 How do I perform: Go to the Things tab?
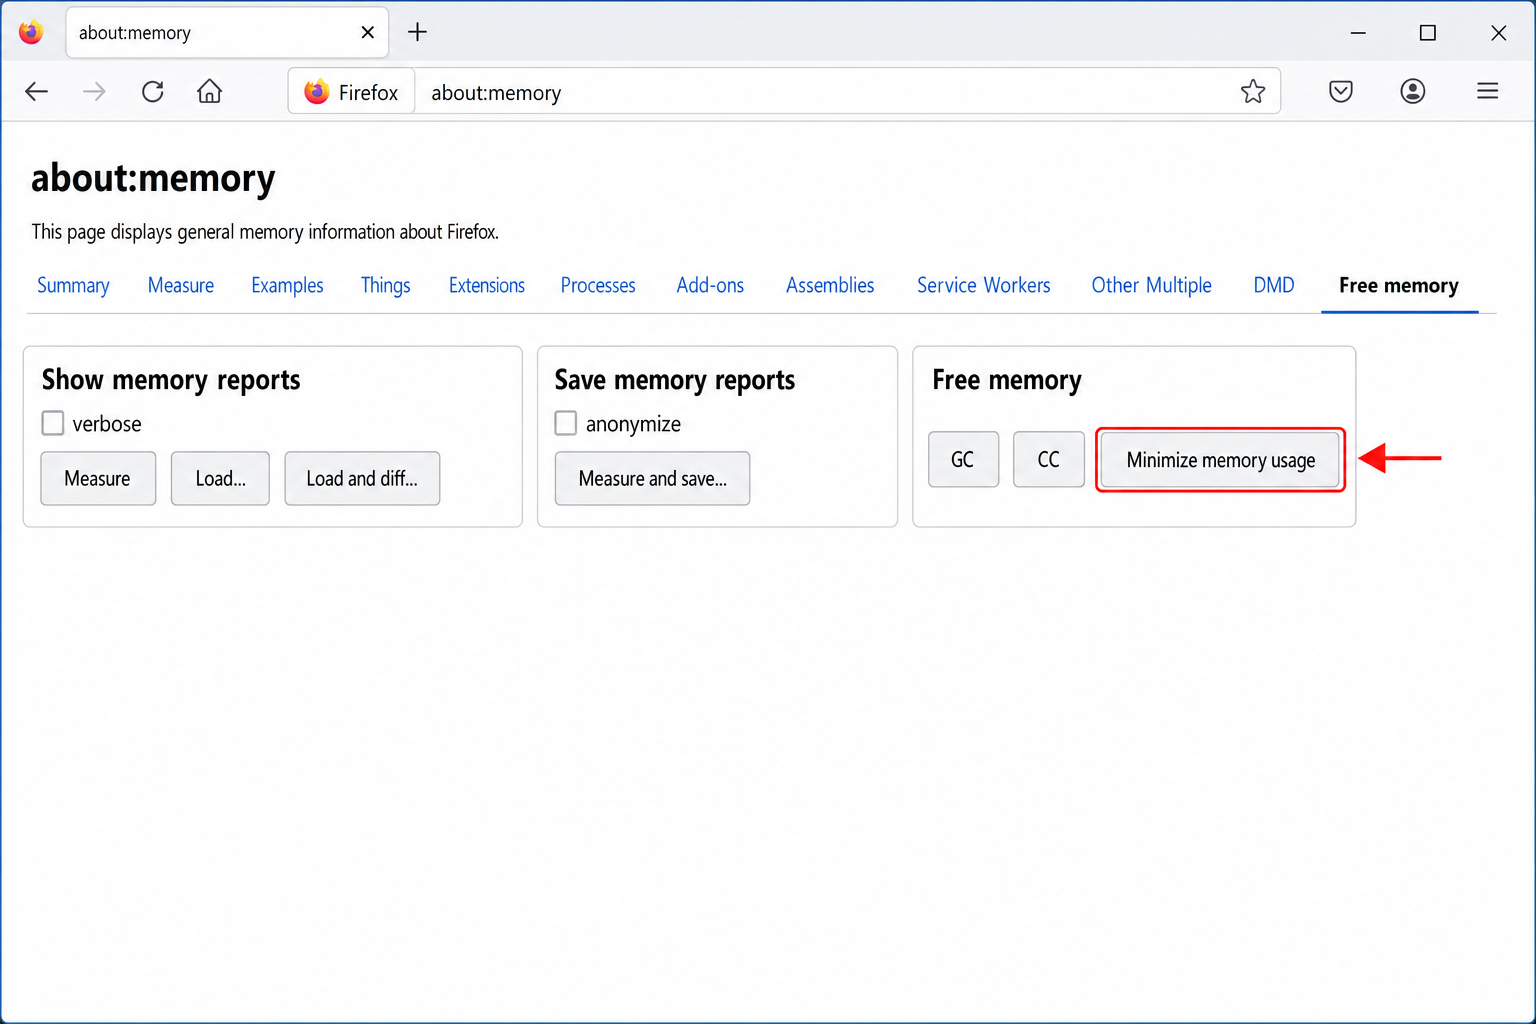click(x=385, y=286)
